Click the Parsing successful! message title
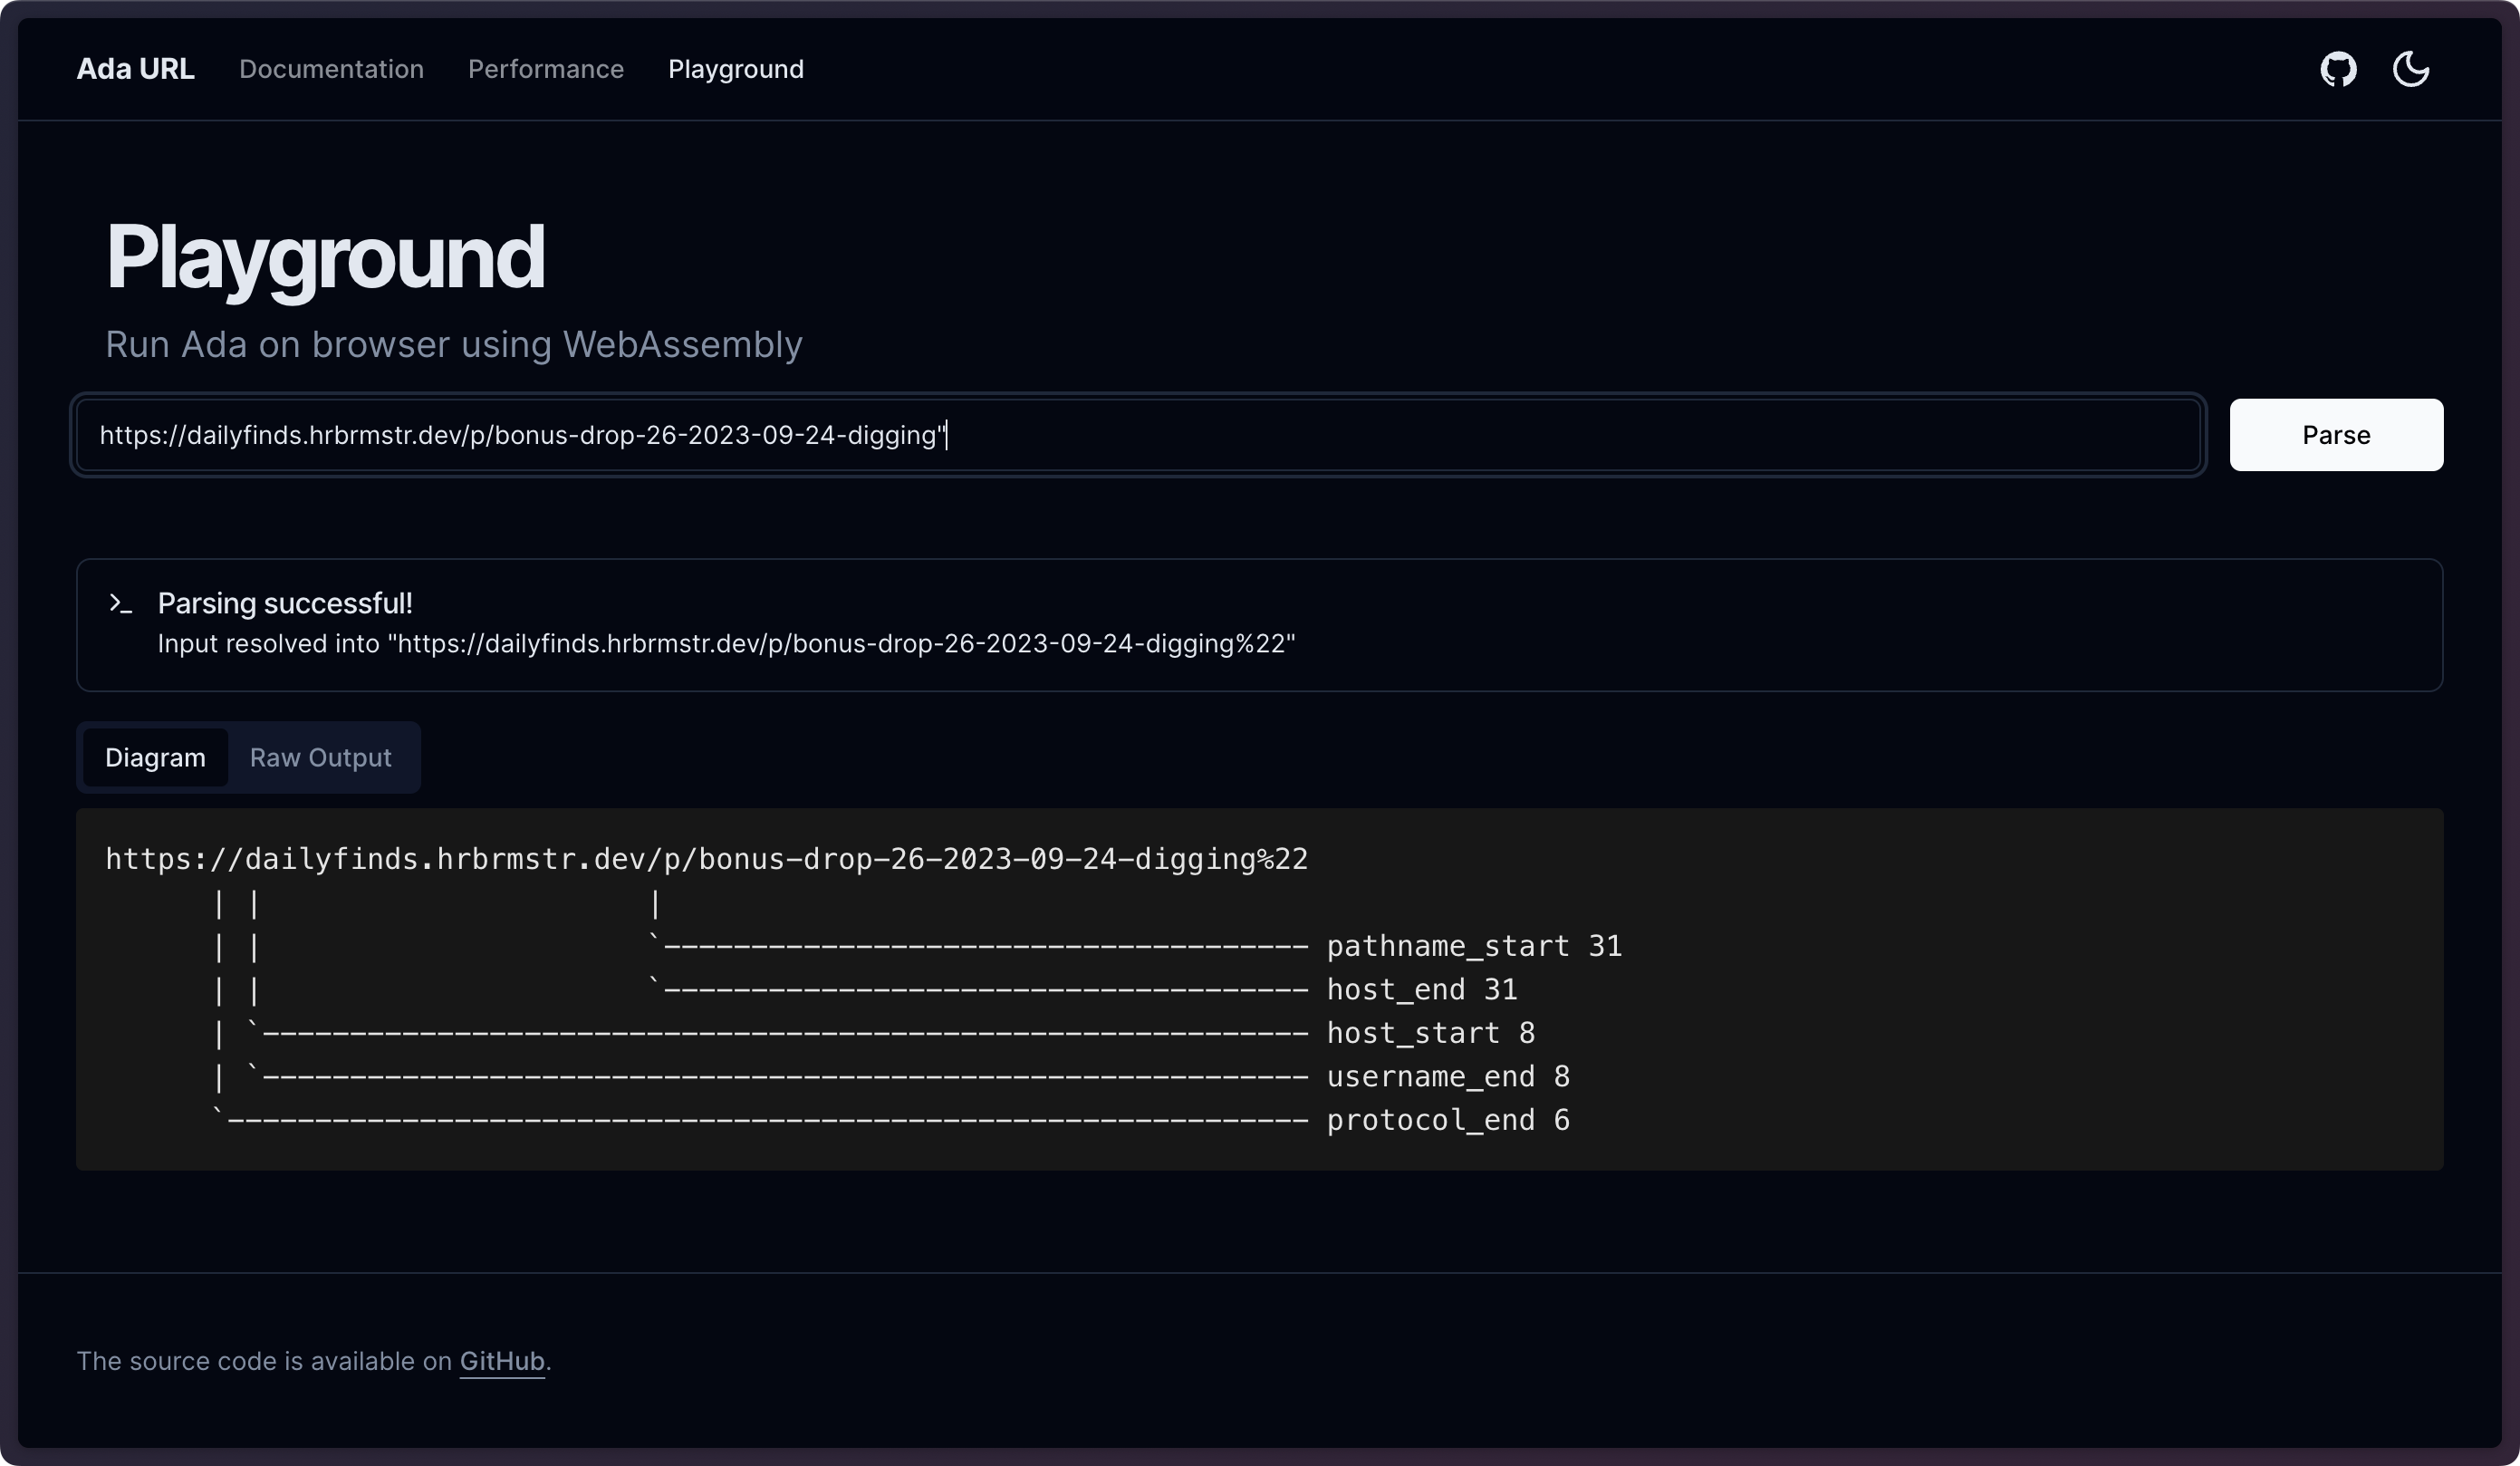The width and height of the screenshot is (2520, 1466). pos(285,603)
